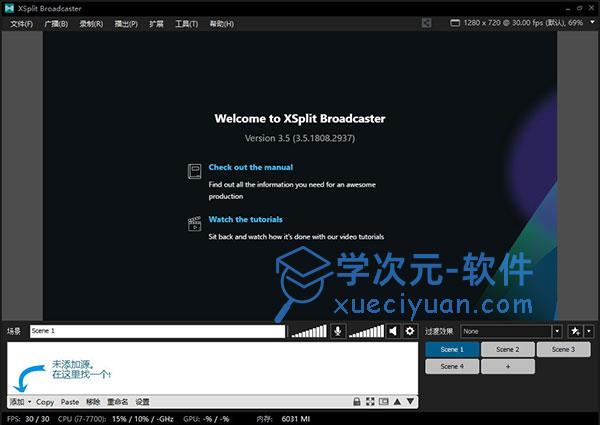The image size is (600, 425).
Task: Expand the dropdown arrow beside the star icon
Action: tap(589, 331)
